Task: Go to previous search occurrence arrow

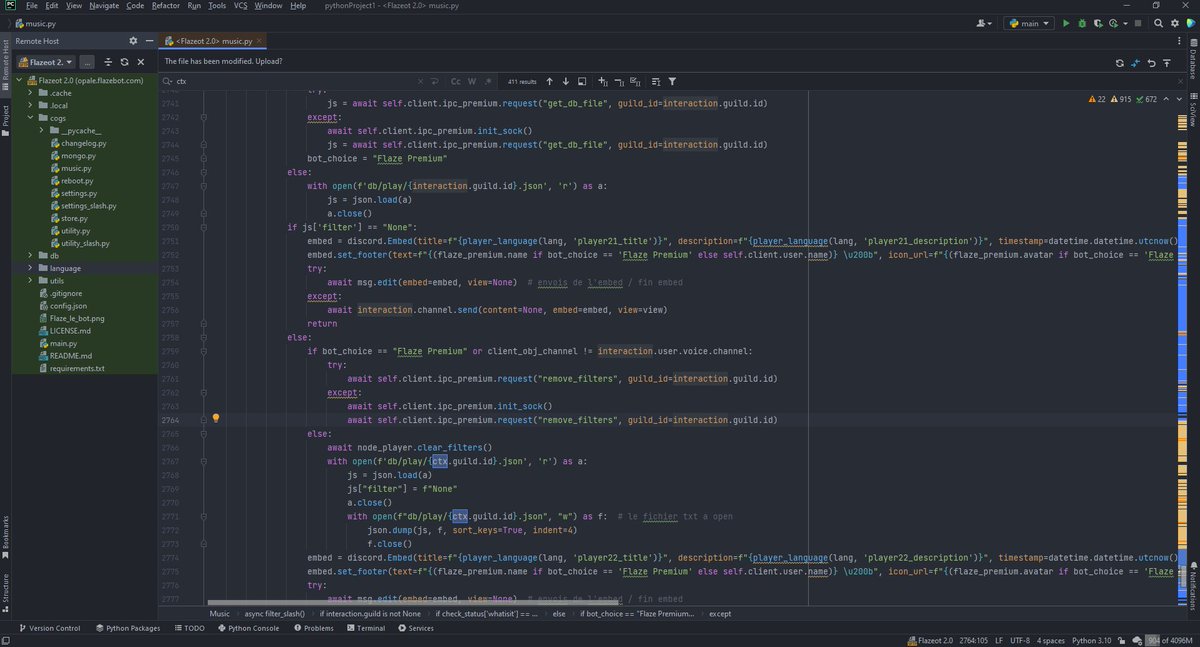Action: tap(549, 81)
